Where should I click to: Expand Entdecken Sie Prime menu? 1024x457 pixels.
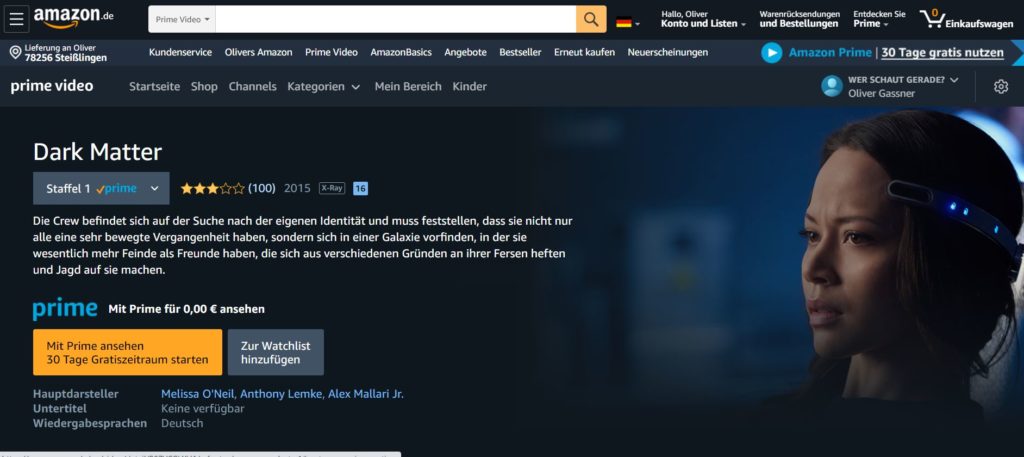(x=879, y=19)
